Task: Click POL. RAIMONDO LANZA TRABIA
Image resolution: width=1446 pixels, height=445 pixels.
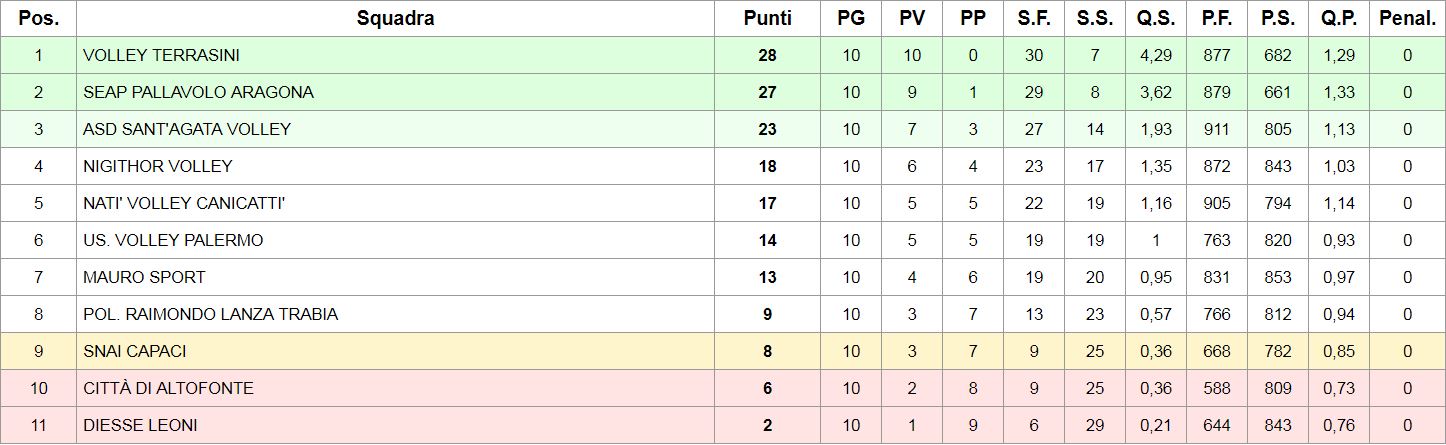Action: (210, 314)
